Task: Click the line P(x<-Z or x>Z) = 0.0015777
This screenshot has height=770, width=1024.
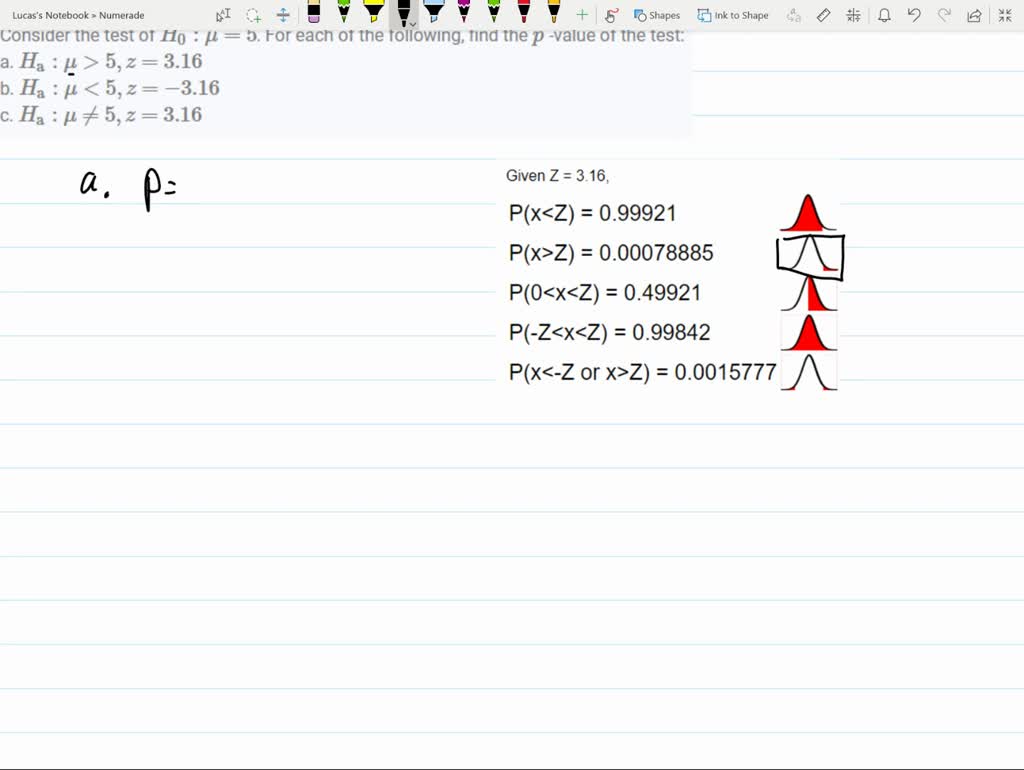Action: (643, 372)
